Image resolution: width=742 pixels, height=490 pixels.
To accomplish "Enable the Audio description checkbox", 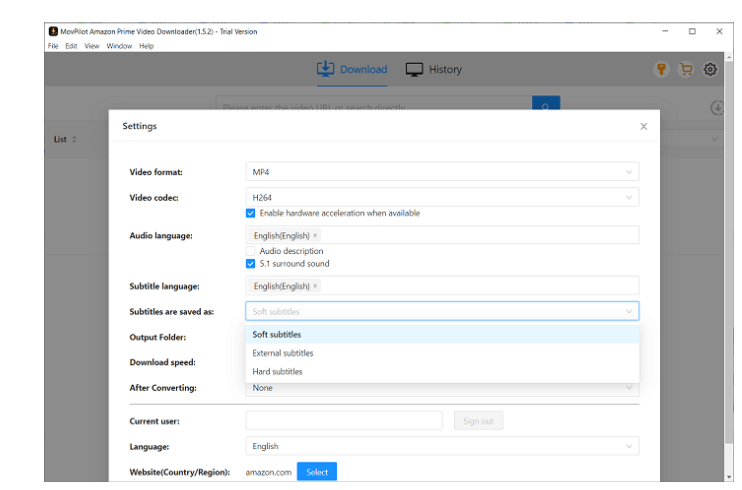I will [251, 251].
